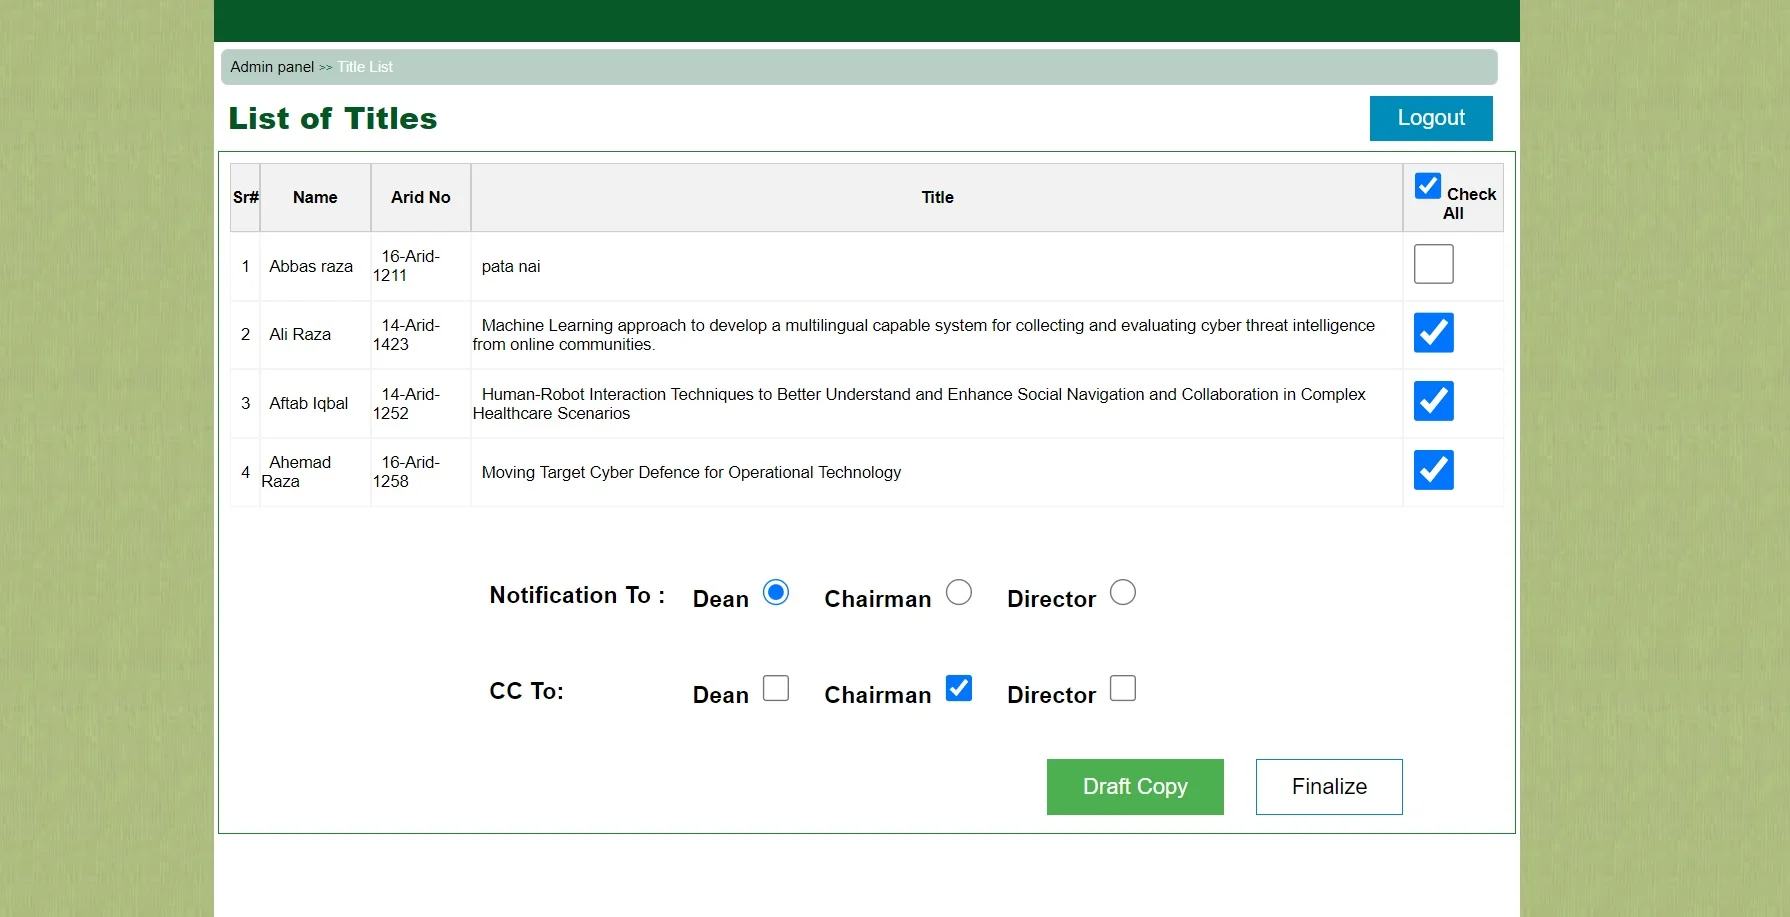The image size is (1790, 917).
Task: Click the Arid No column header
Action: (420, 198)
